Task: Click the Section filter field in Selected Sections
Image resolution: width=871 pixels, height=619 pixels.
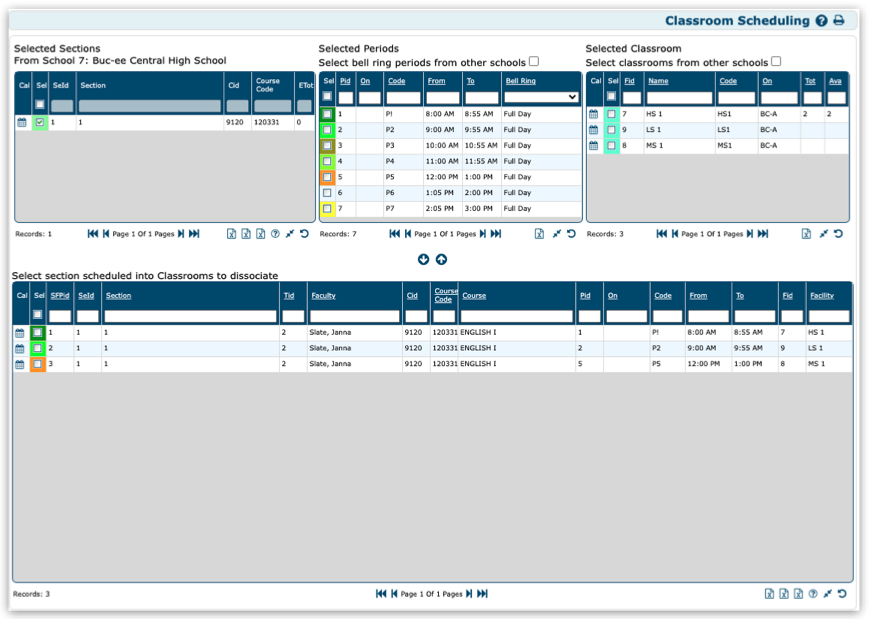Action: click(x=150, y=106)
